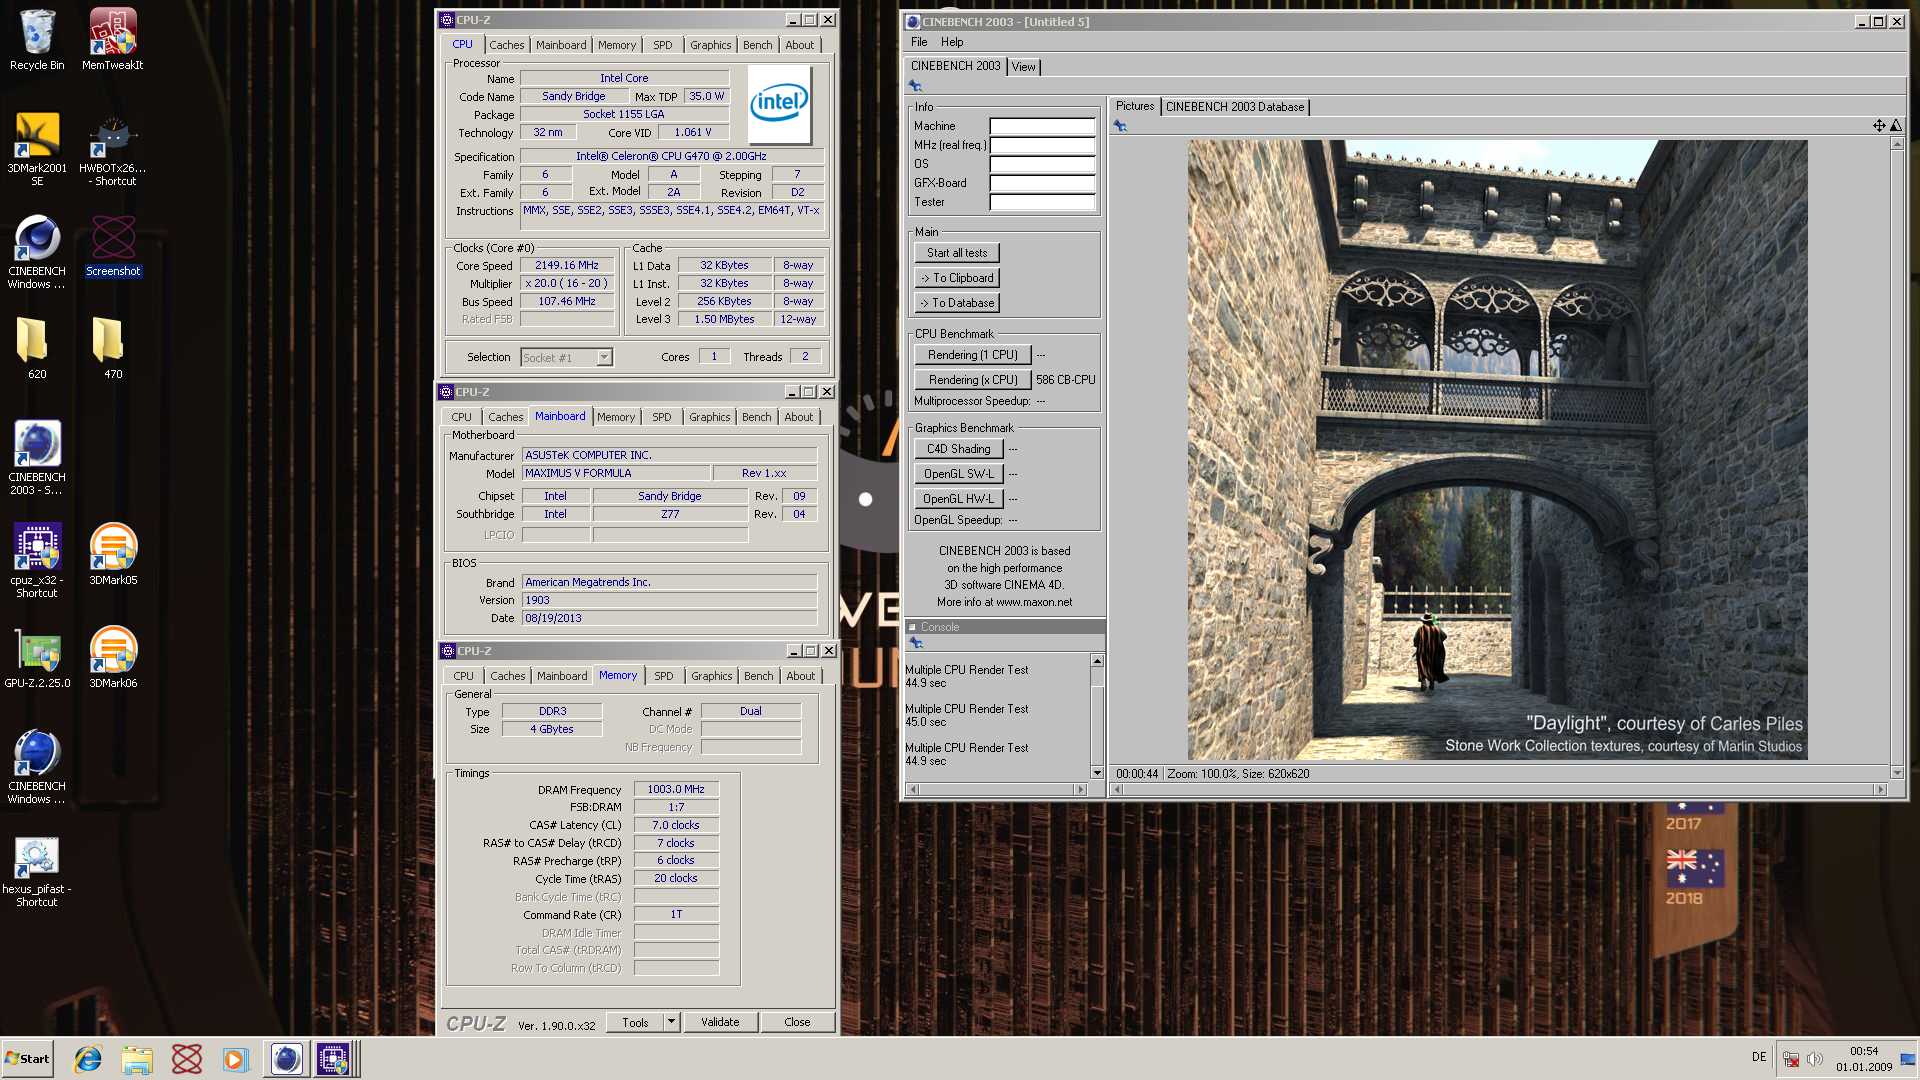The image size is (1920, 1080).
Task: Open the hexus_pifast shortcut icon
Action: point(37,869)
